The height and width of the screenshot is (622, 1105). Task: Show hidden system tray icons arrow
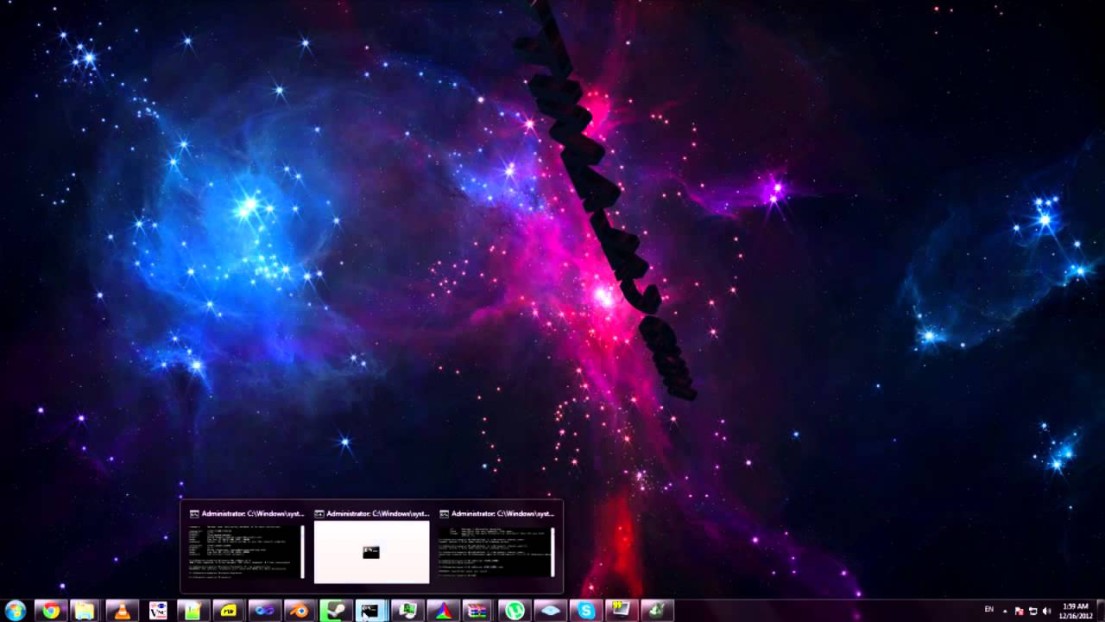pos(1005,611)
